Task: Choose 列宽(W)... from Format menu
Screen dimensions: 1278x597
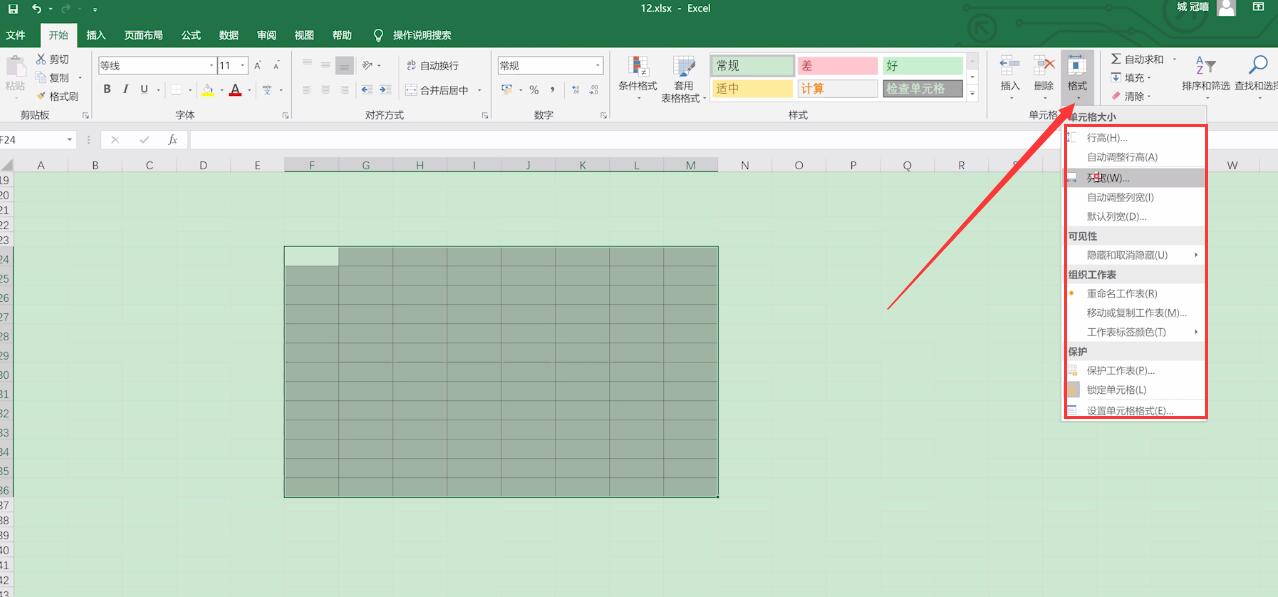Action: [x=1135, y=178]
